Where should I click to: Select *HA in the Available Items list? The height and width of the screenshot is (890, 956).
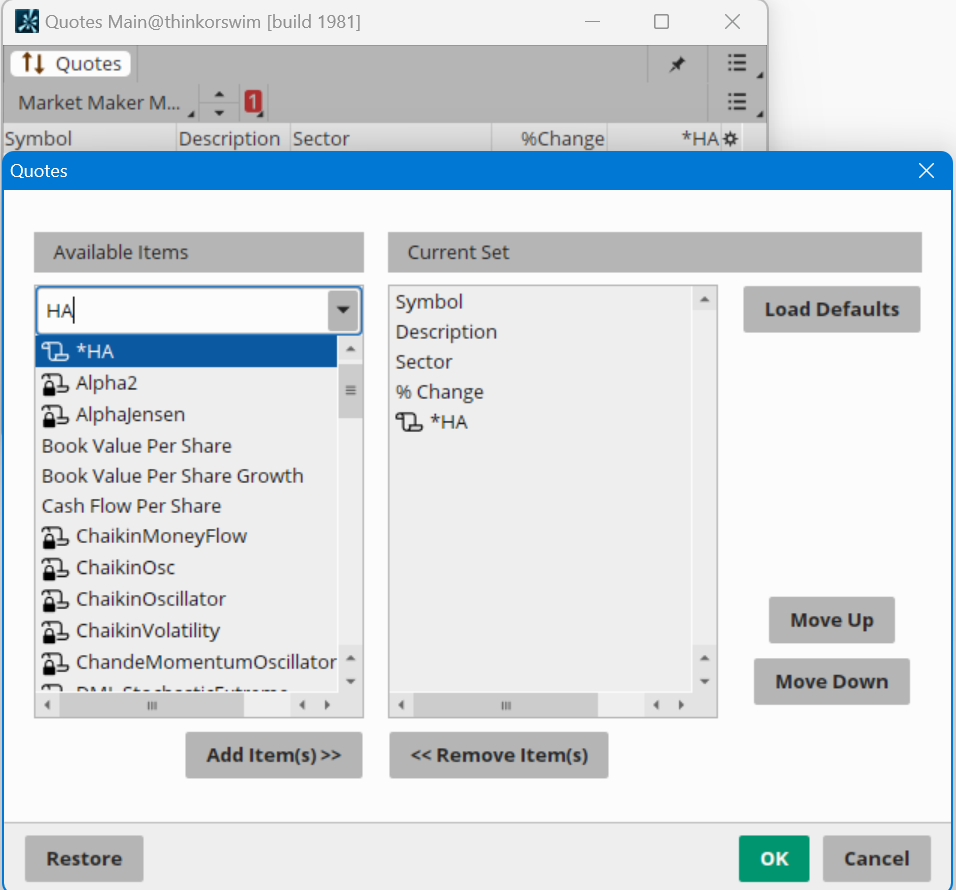(x=187, y=352)
